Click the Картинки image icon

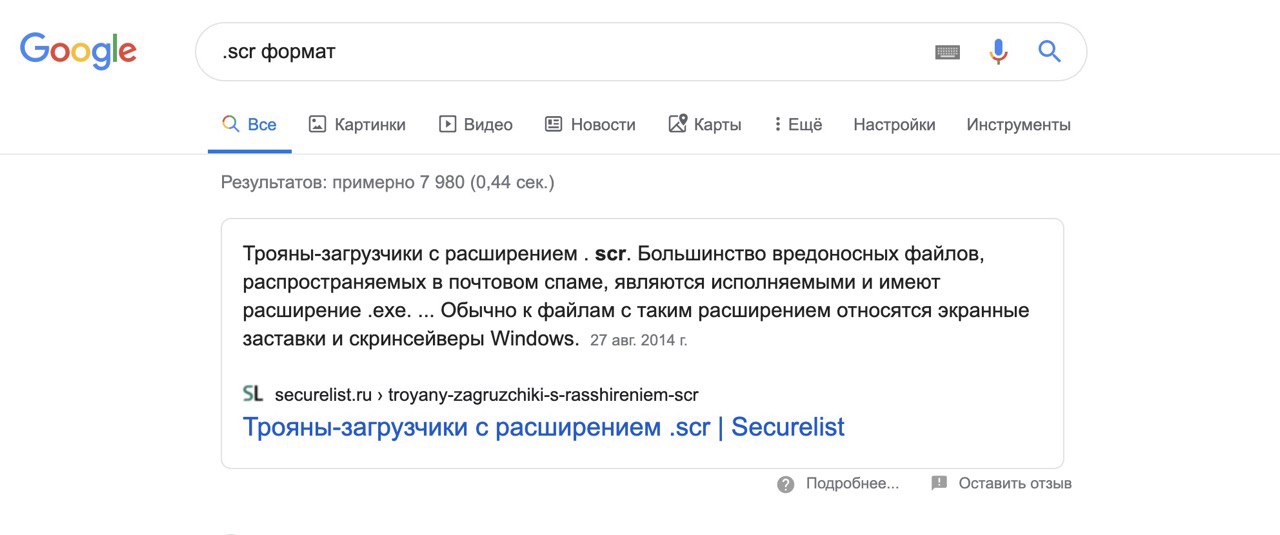[317, 124]
